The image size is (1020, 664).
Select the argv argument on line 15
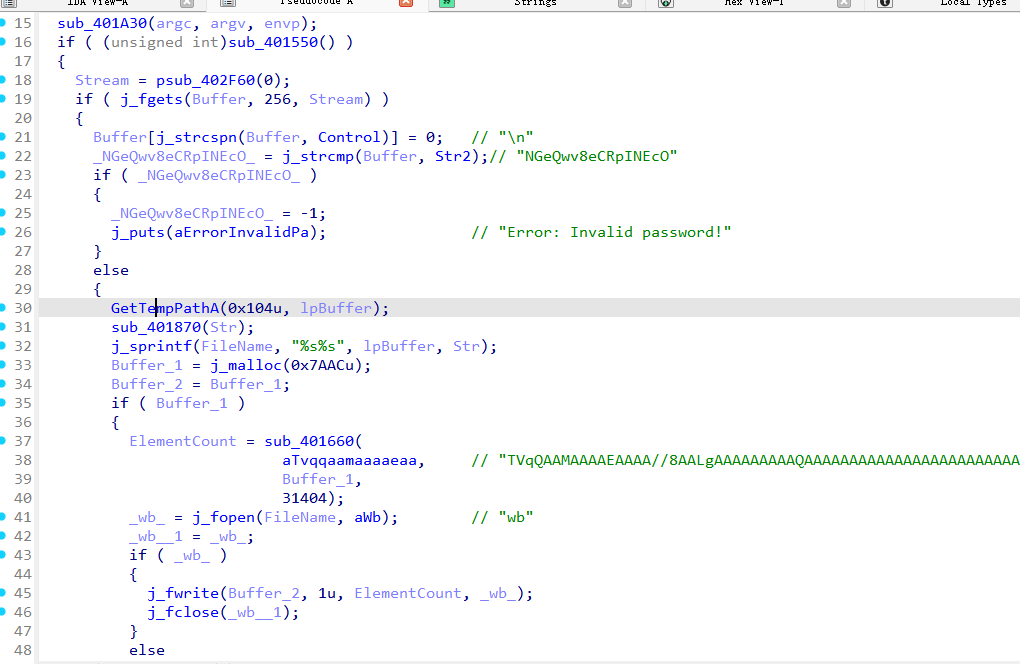pyautogui.click(x=228, y=23)
